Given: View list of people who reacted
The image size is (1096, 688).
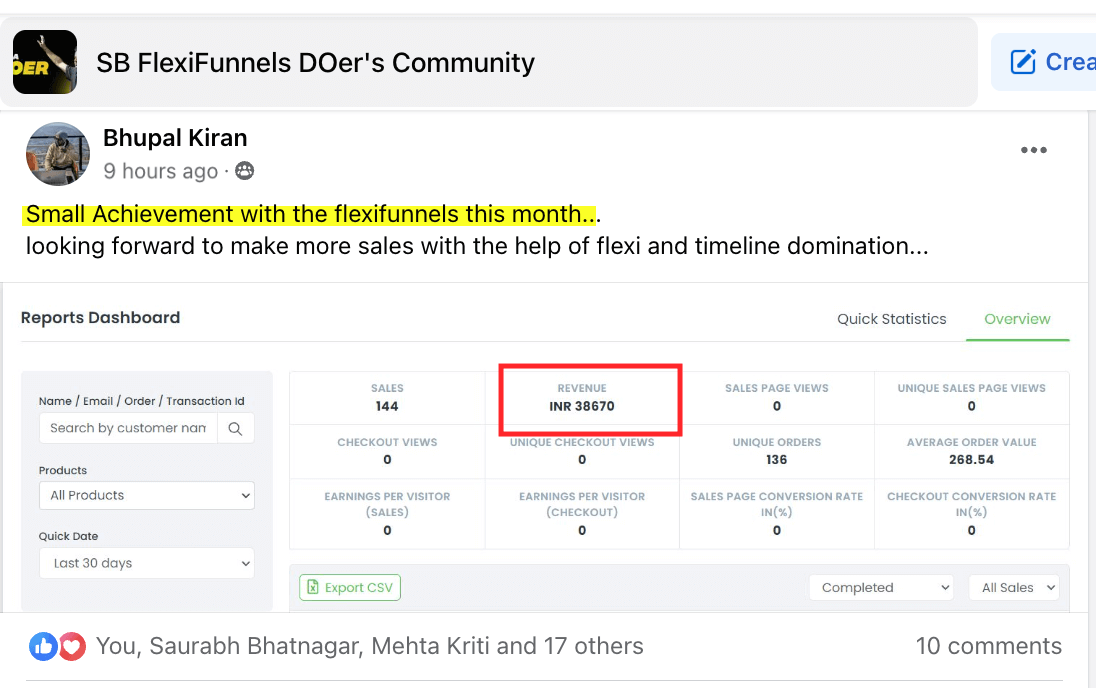Looking at the screenshot, I should pyautogui.click(x=369, y=646).
